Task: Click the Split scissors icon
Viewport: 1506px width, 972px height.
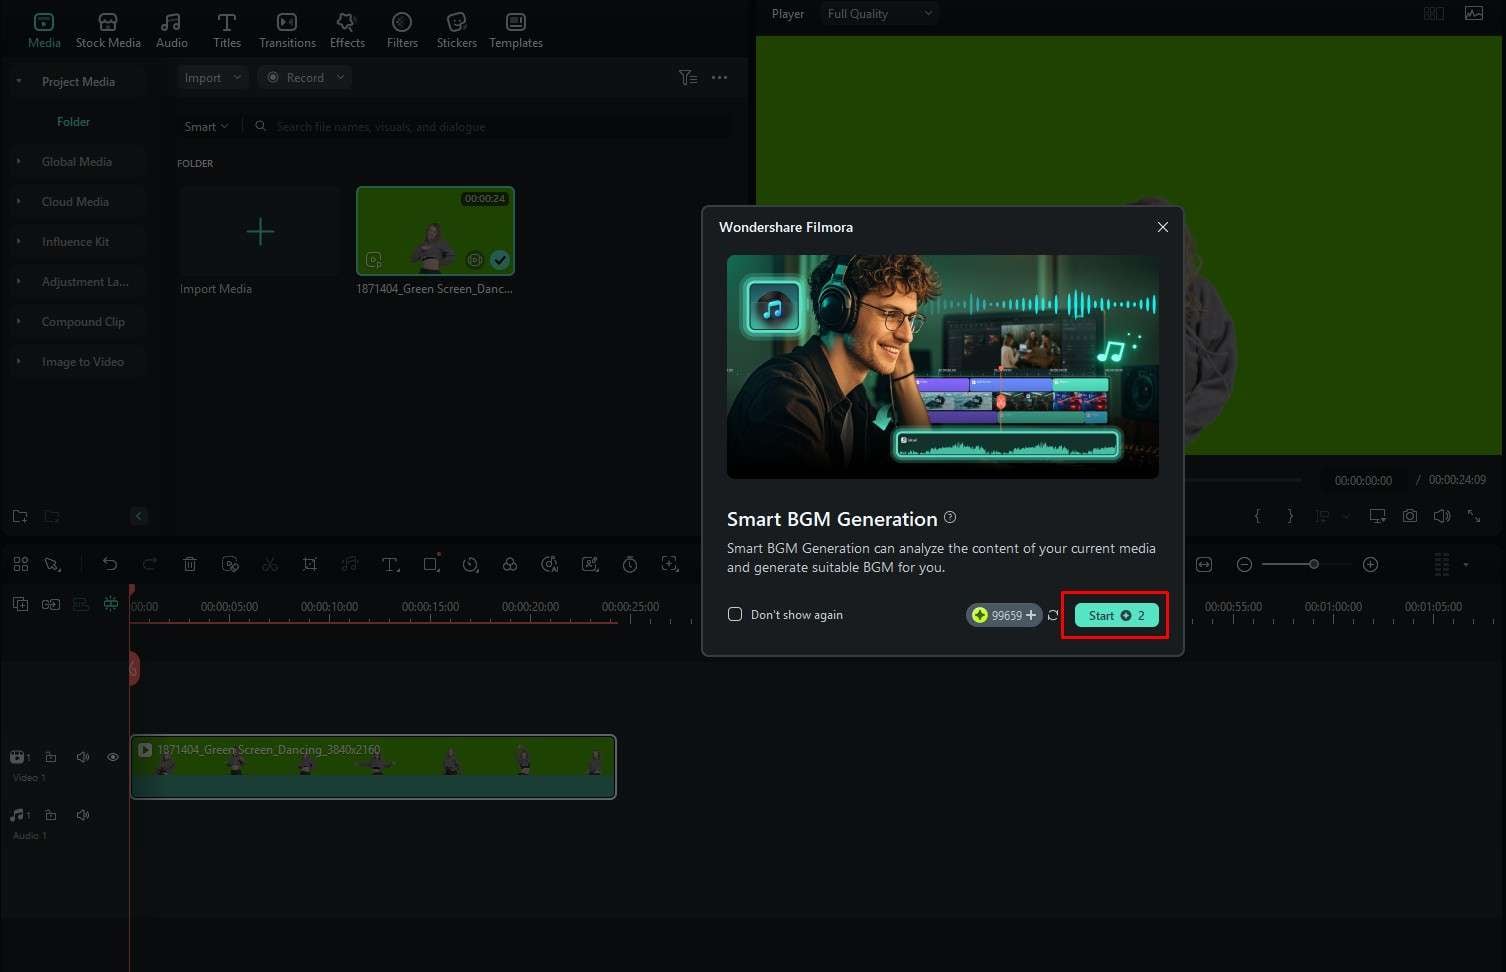Action: (270, 564)
